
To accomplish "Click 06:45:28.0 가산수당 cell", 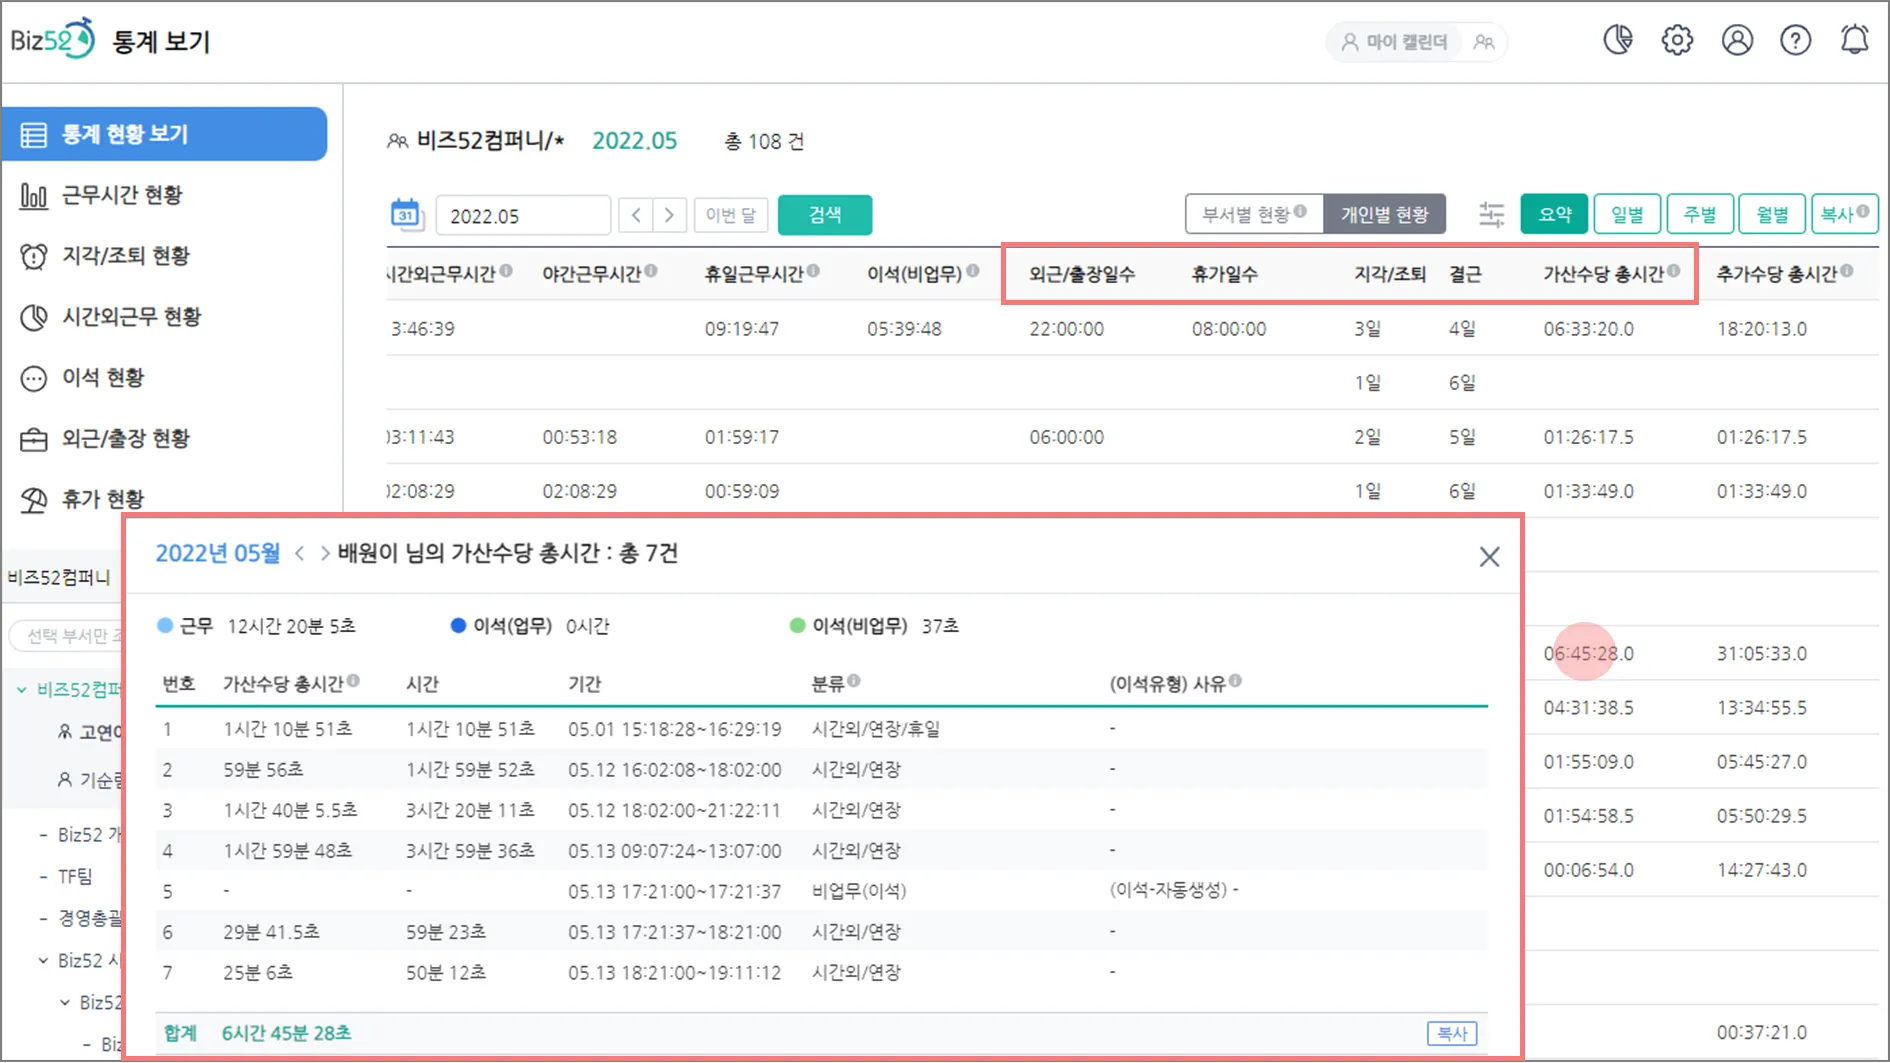I will click(x=1588, y=653).
